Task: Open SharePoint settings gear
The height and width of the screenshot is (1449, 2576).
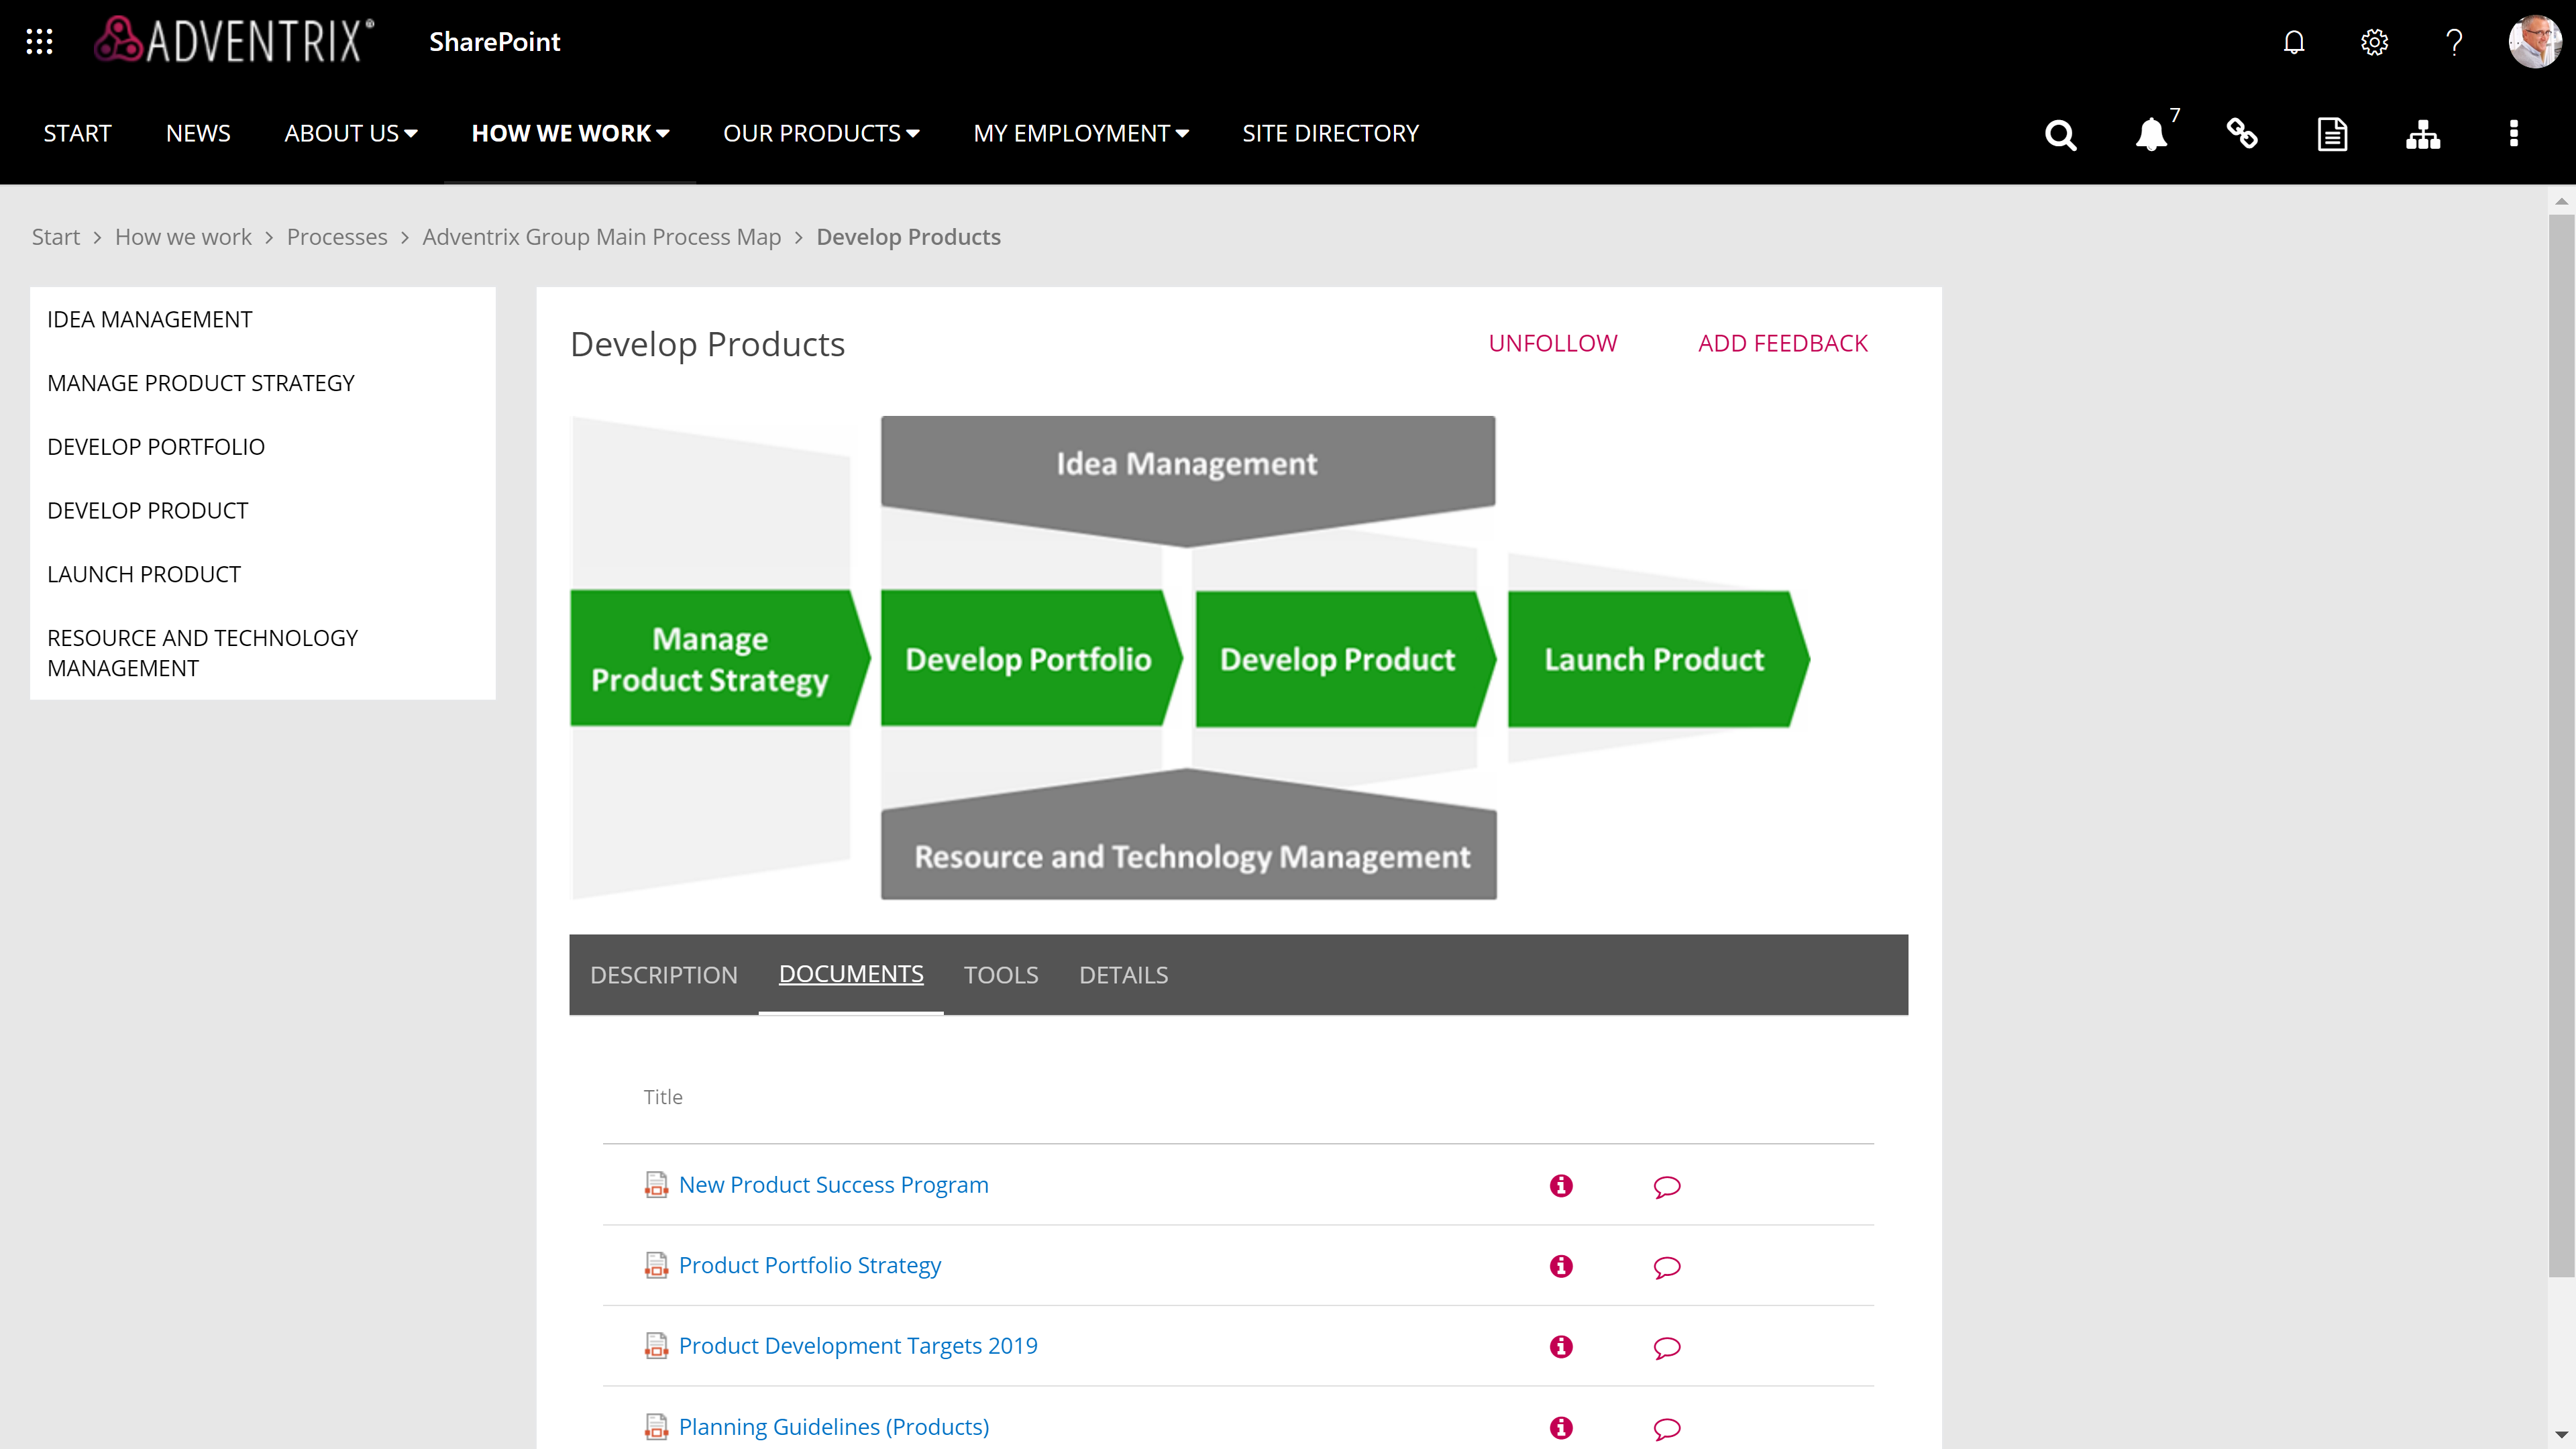Action: [2374, 42]
